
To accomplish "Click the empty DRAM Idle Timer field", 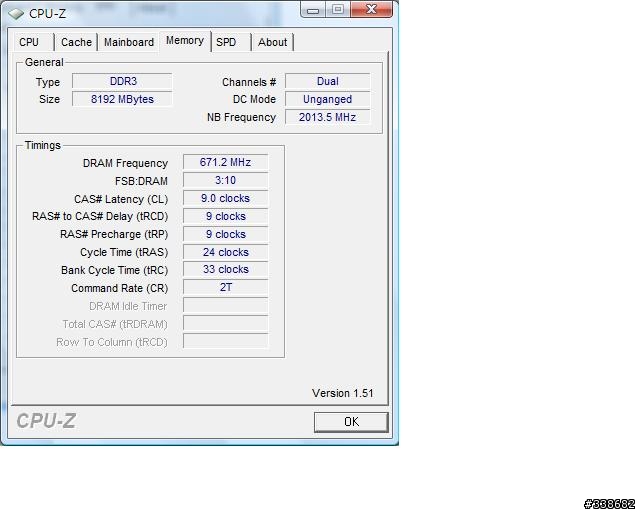I will pyautogui.click(x=225, y=305).
